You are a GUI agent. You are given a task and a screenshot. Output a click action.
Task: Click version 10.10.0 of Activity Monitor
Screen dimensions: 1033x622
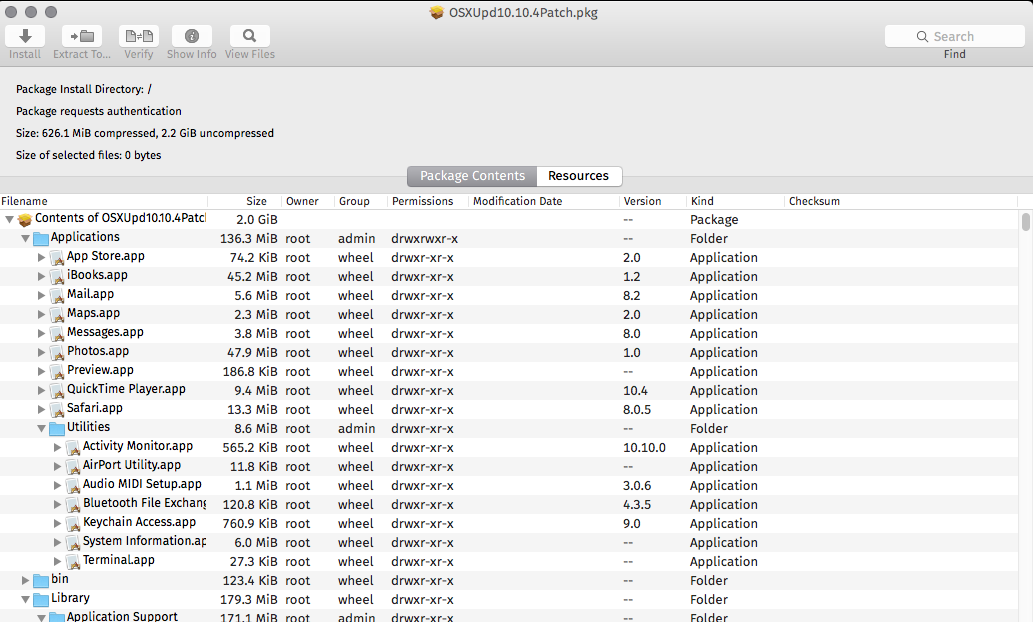pyautogui.click(x=644, y=448)
